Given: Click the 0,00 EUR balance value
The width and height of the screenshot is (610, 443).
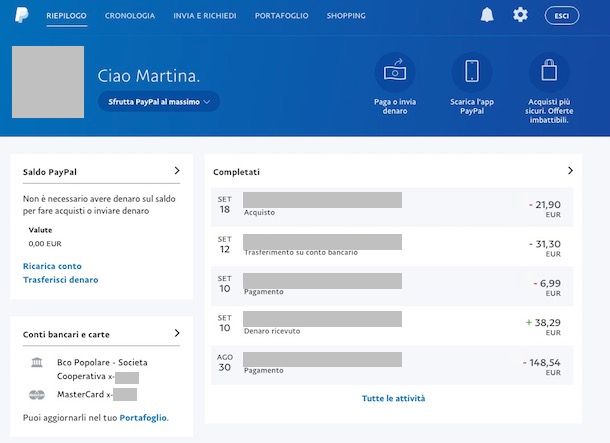Looking at the screenshot, I should pyautogui.click(x=45, y=244).
